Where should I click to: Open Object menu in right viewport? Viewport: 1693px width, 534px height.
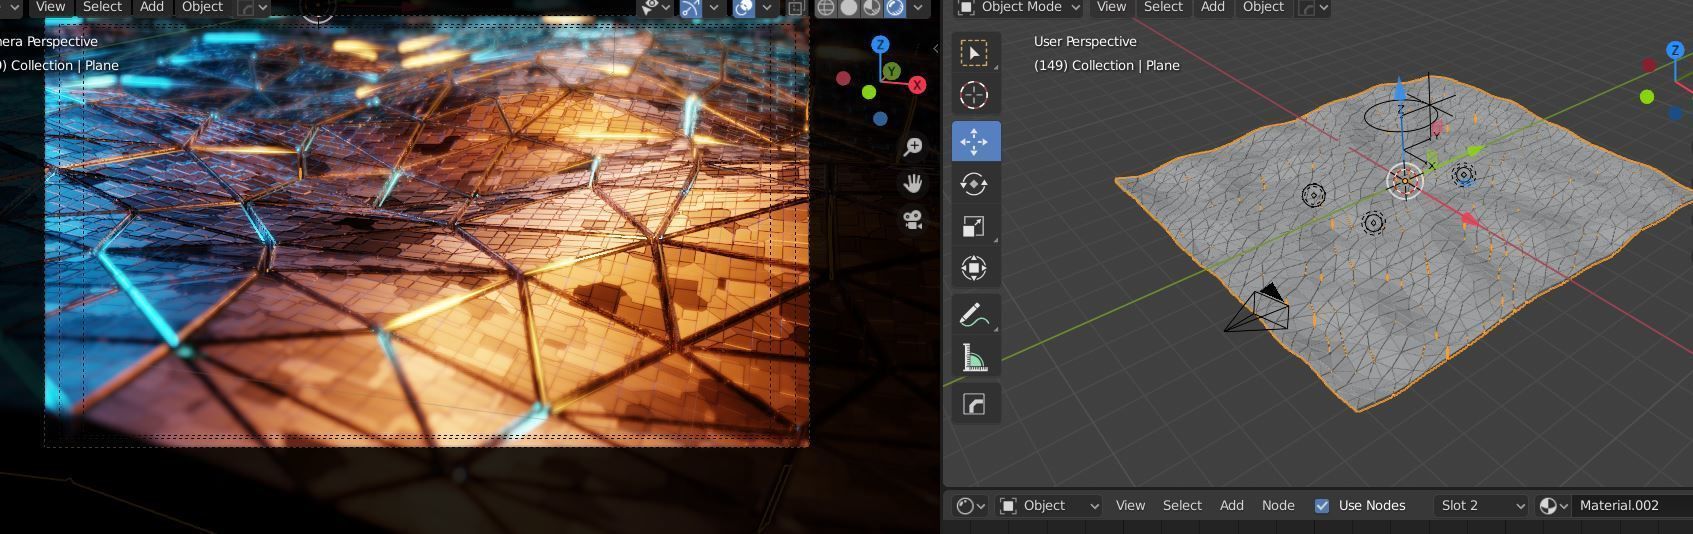pyautogui.click(x=1264, y=7)
